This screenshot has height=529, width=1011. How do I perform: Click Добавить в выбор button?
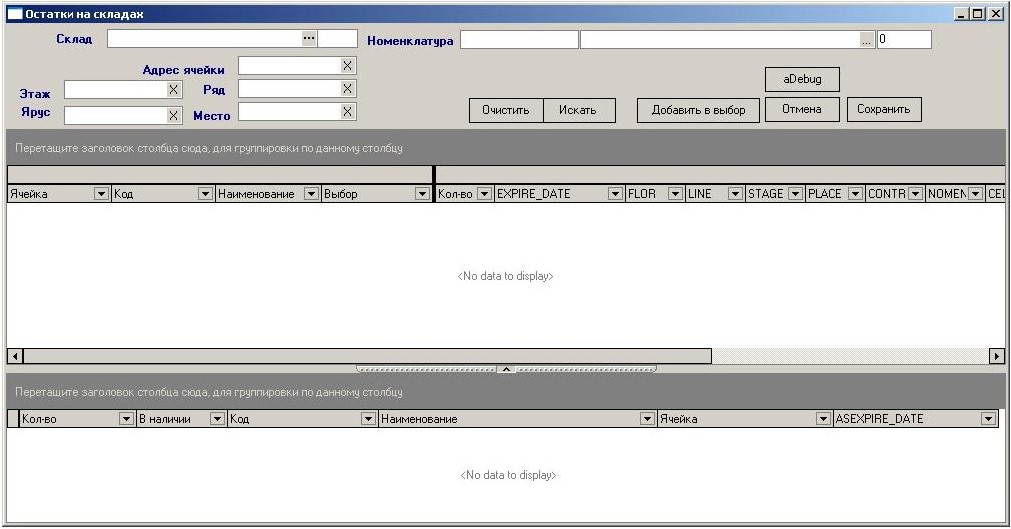(x=698, y=110)
